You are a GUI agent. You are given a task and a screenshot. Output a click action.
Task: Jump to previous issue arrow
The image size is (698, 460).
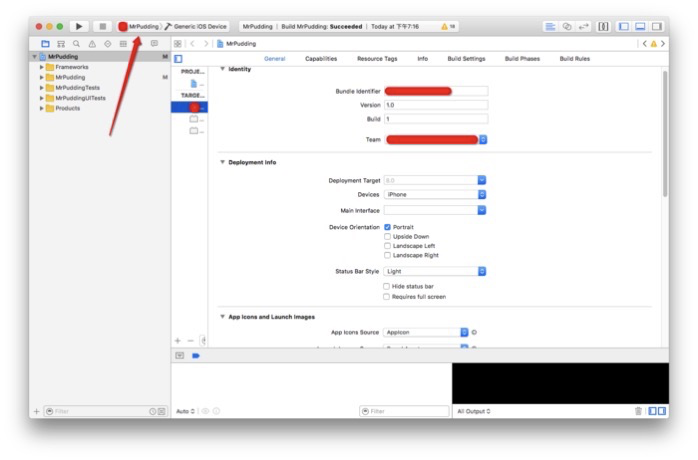(644, 44)
